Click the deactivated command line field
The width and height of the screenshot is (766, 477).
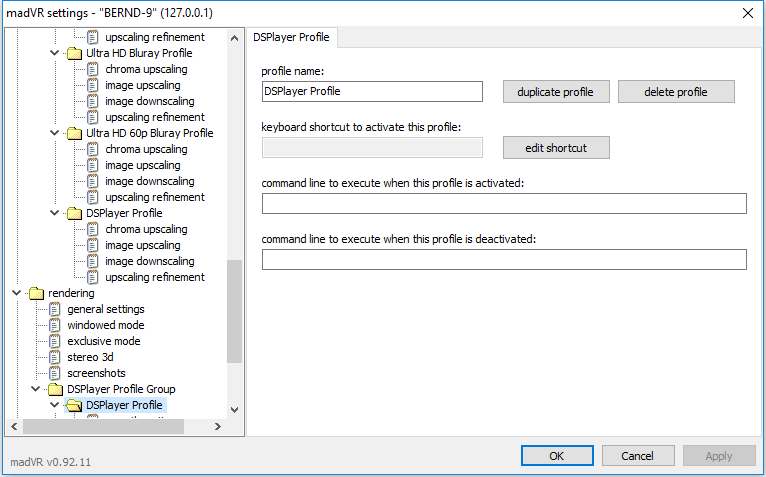tap(504, 260)
